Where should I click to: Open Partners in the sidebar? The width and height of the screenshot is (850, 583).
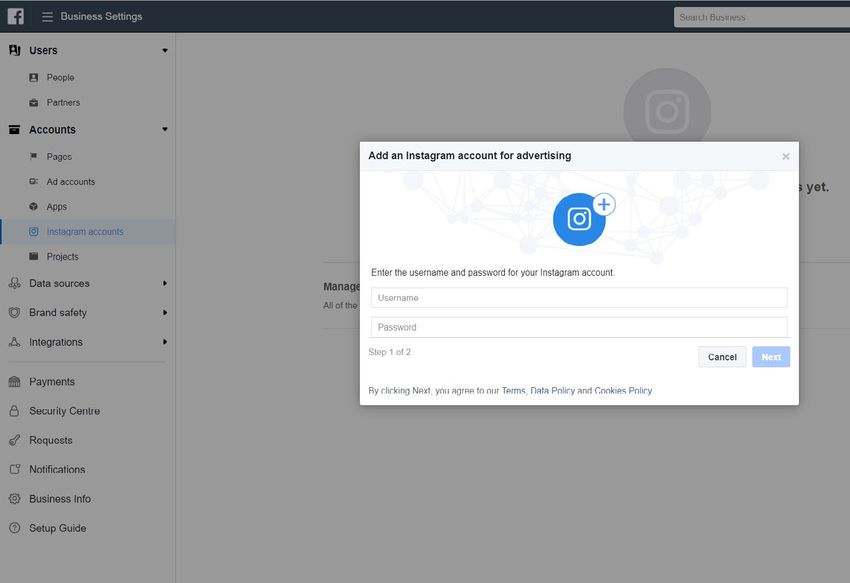click(x=63, y=102)
